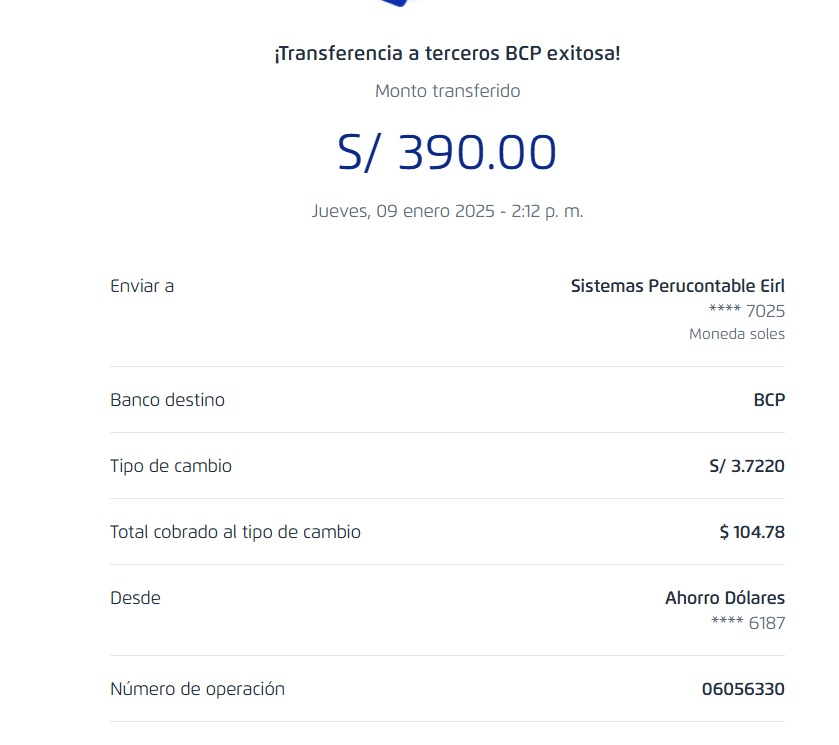Viewport: 839px width, 745px height.
Task: Select the destination bank value 'BCP'
Action: (769, 400)
